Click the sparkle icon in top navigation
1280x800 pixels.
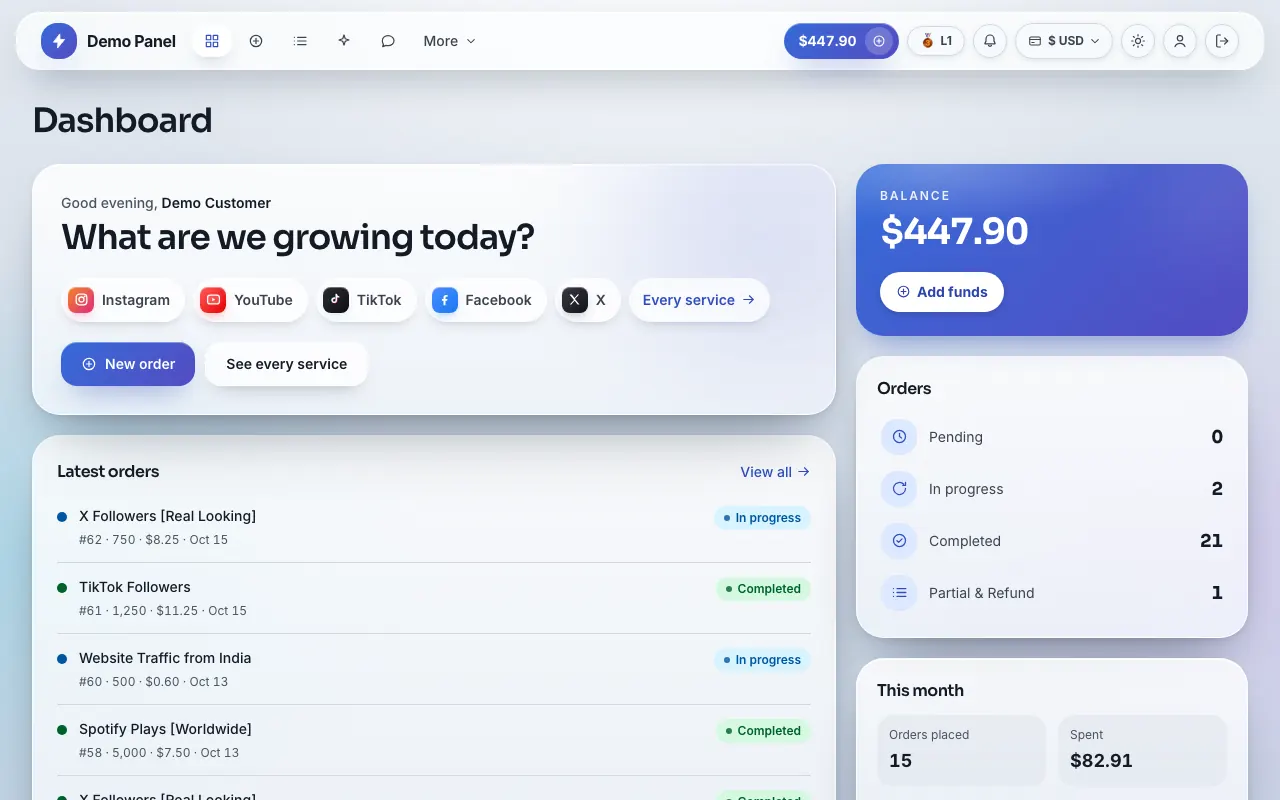click(344, 41)
